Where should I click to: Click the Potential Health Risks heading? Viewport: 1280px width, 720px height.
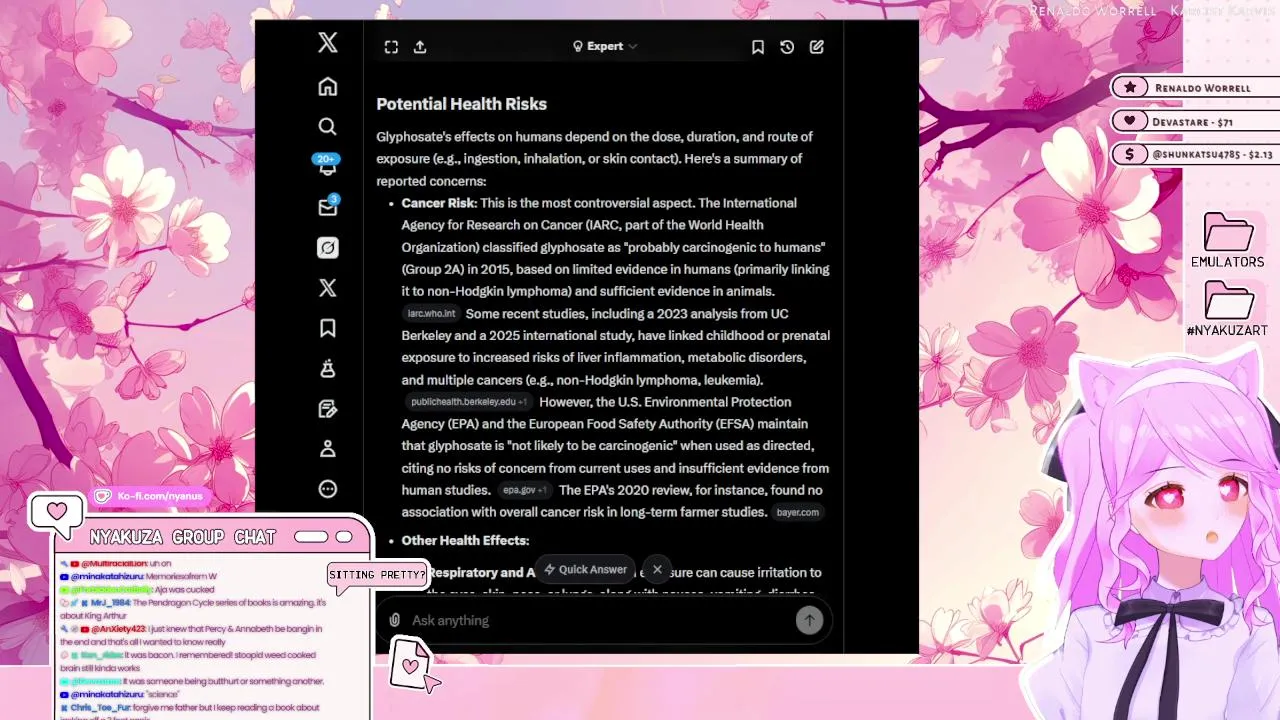[461, 104]
